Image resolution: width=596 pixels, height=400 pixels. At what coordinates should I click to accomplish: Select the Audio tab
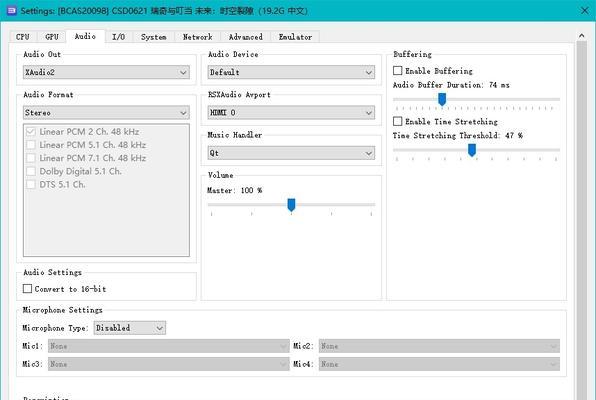point(85,36)
